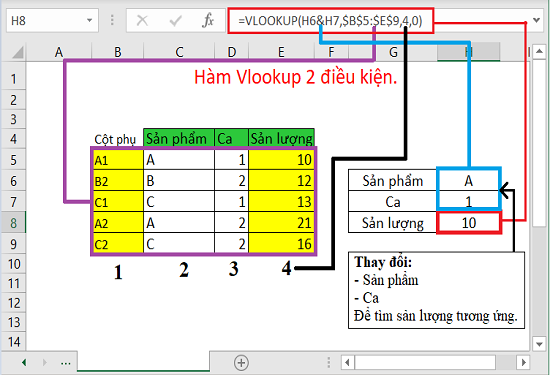This screenshot has width=550, height=375.
Task: Select row 3 header
Action: coord(13,119)
